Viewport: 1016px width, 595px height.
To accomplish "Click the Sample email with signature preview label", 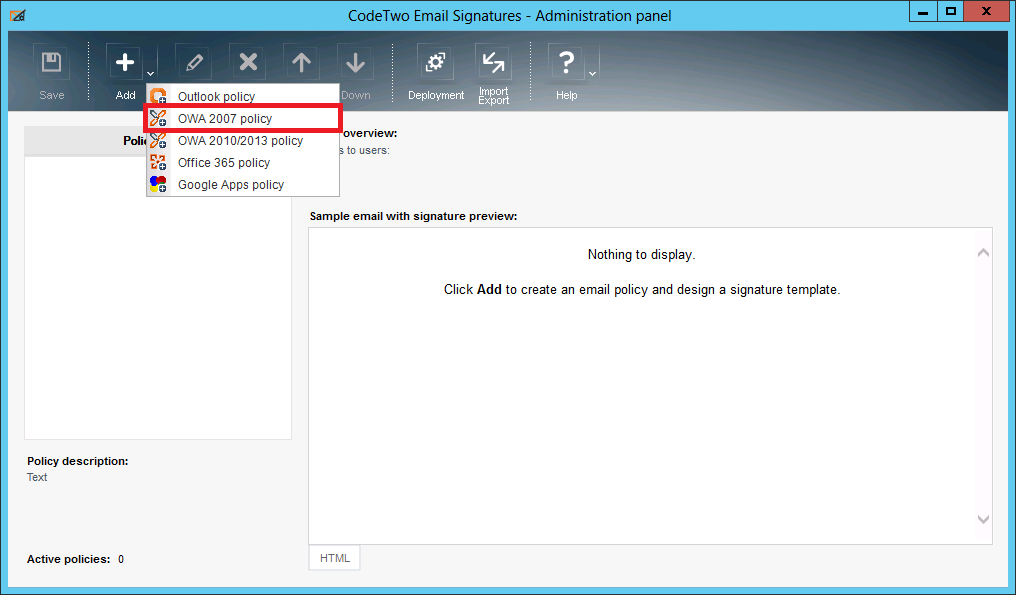I will [413, 216].
